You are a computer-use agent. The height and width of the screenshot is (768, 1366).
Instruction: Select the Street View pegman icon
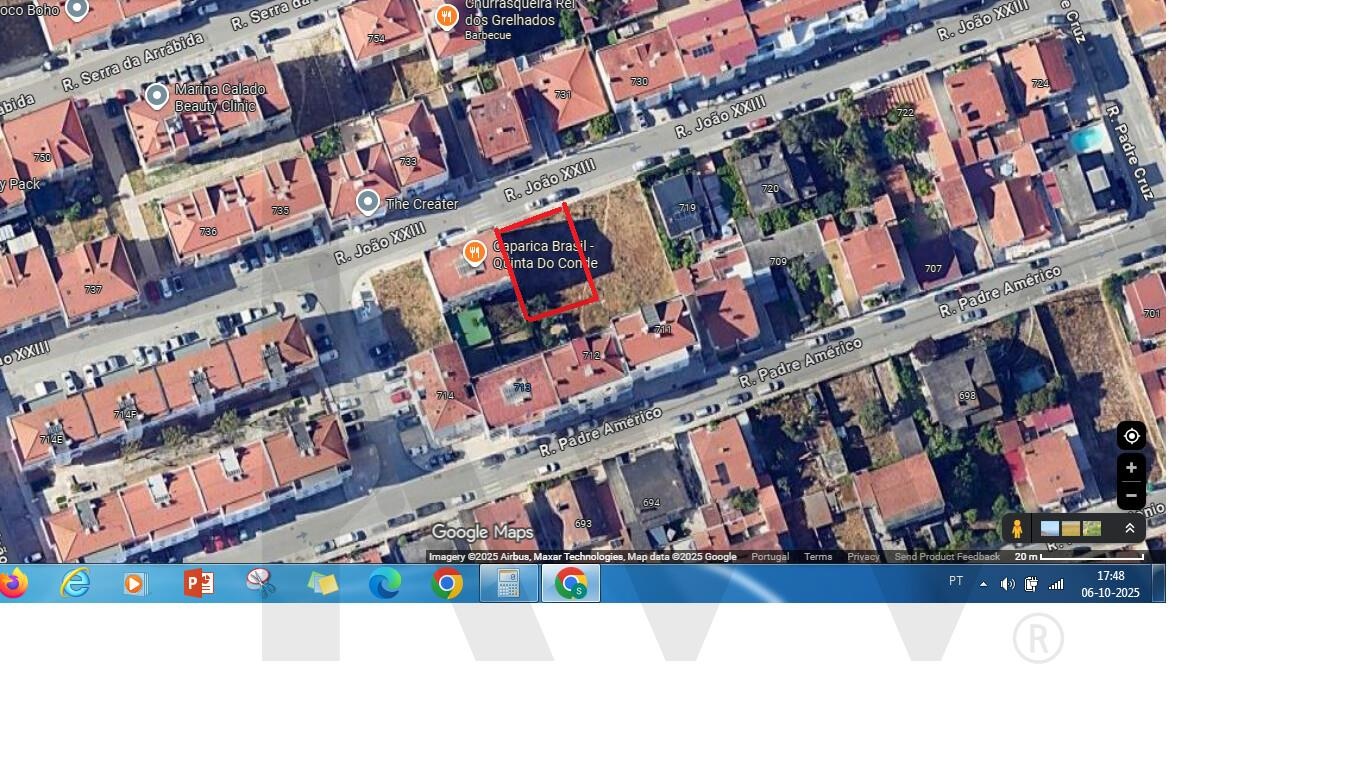coord(1017,529)
